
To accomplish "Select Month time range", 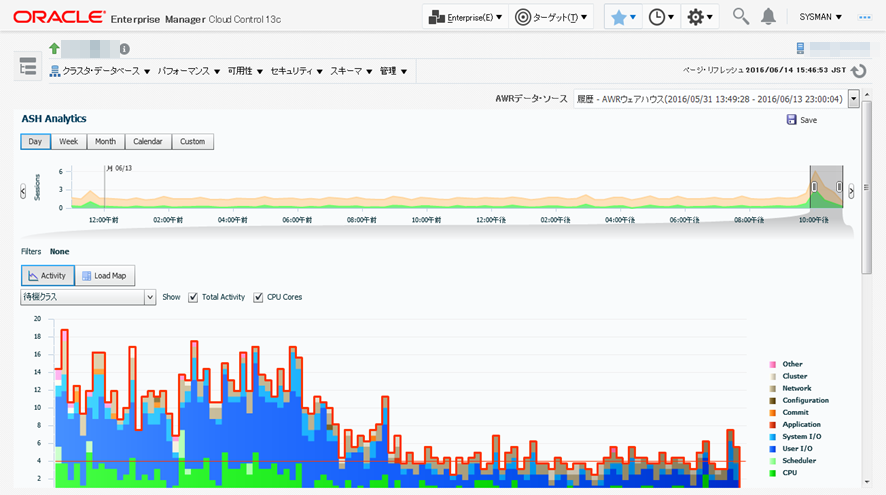I will click(x=105, y=141).
